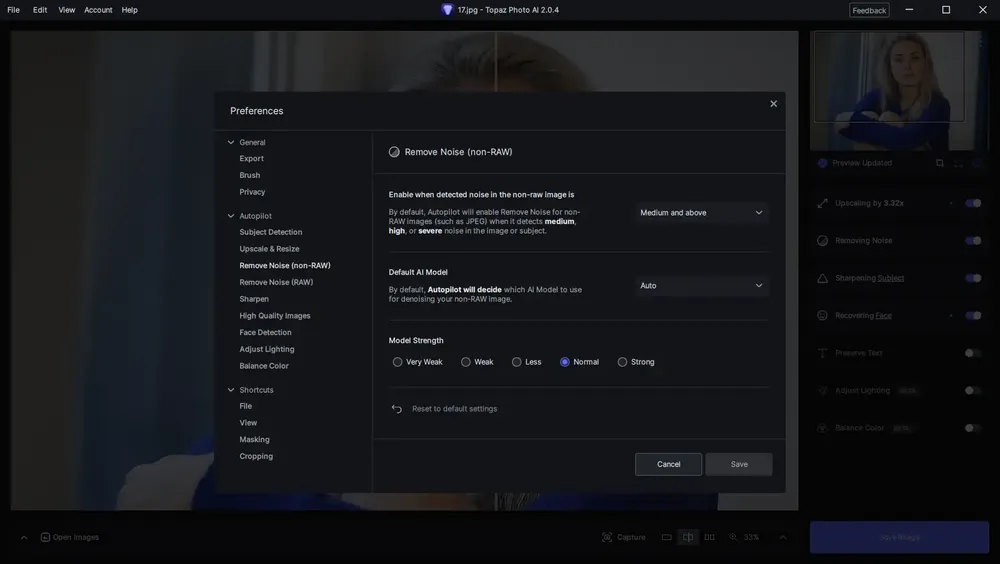
Task: Select the single view icon
Action: 666,537
